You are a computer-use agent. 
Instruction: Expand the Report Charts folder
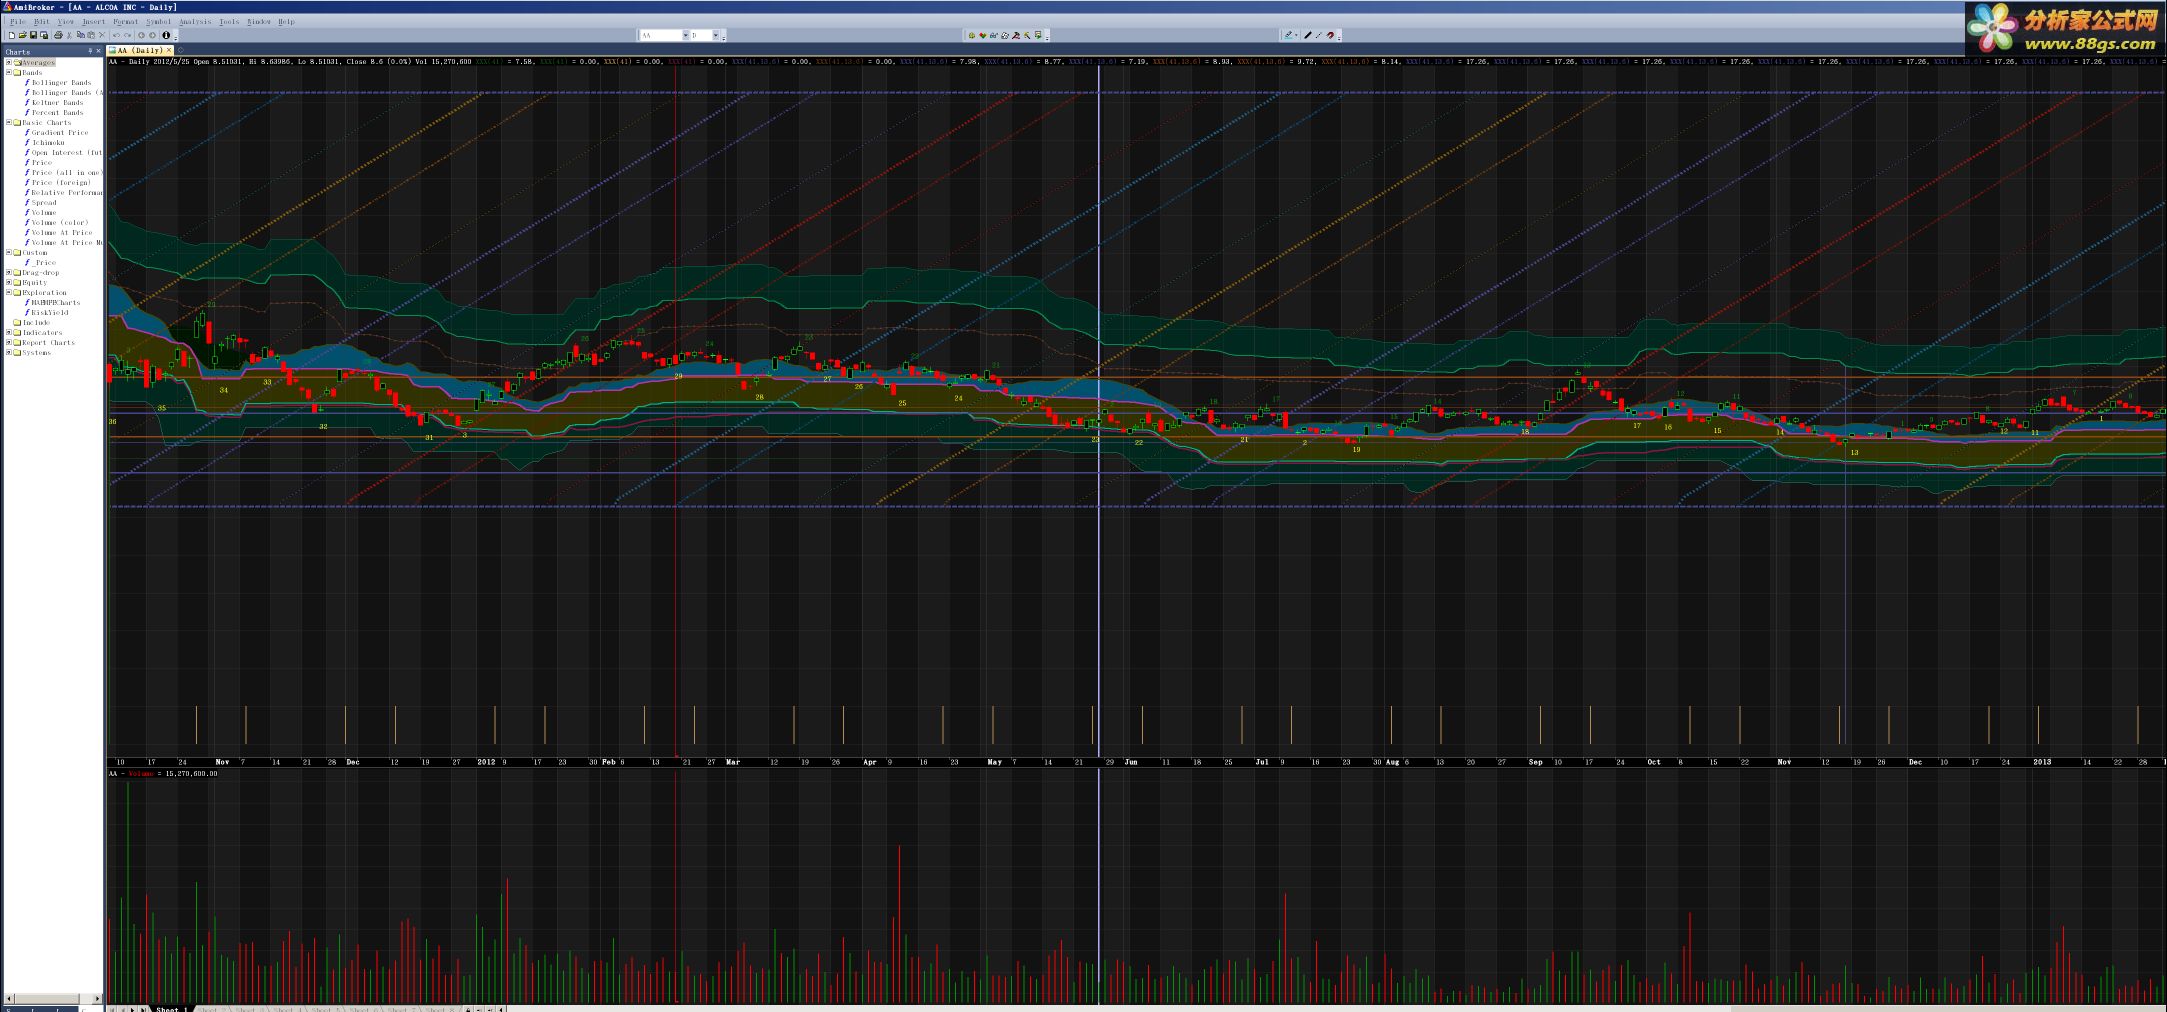pos(8,342)
